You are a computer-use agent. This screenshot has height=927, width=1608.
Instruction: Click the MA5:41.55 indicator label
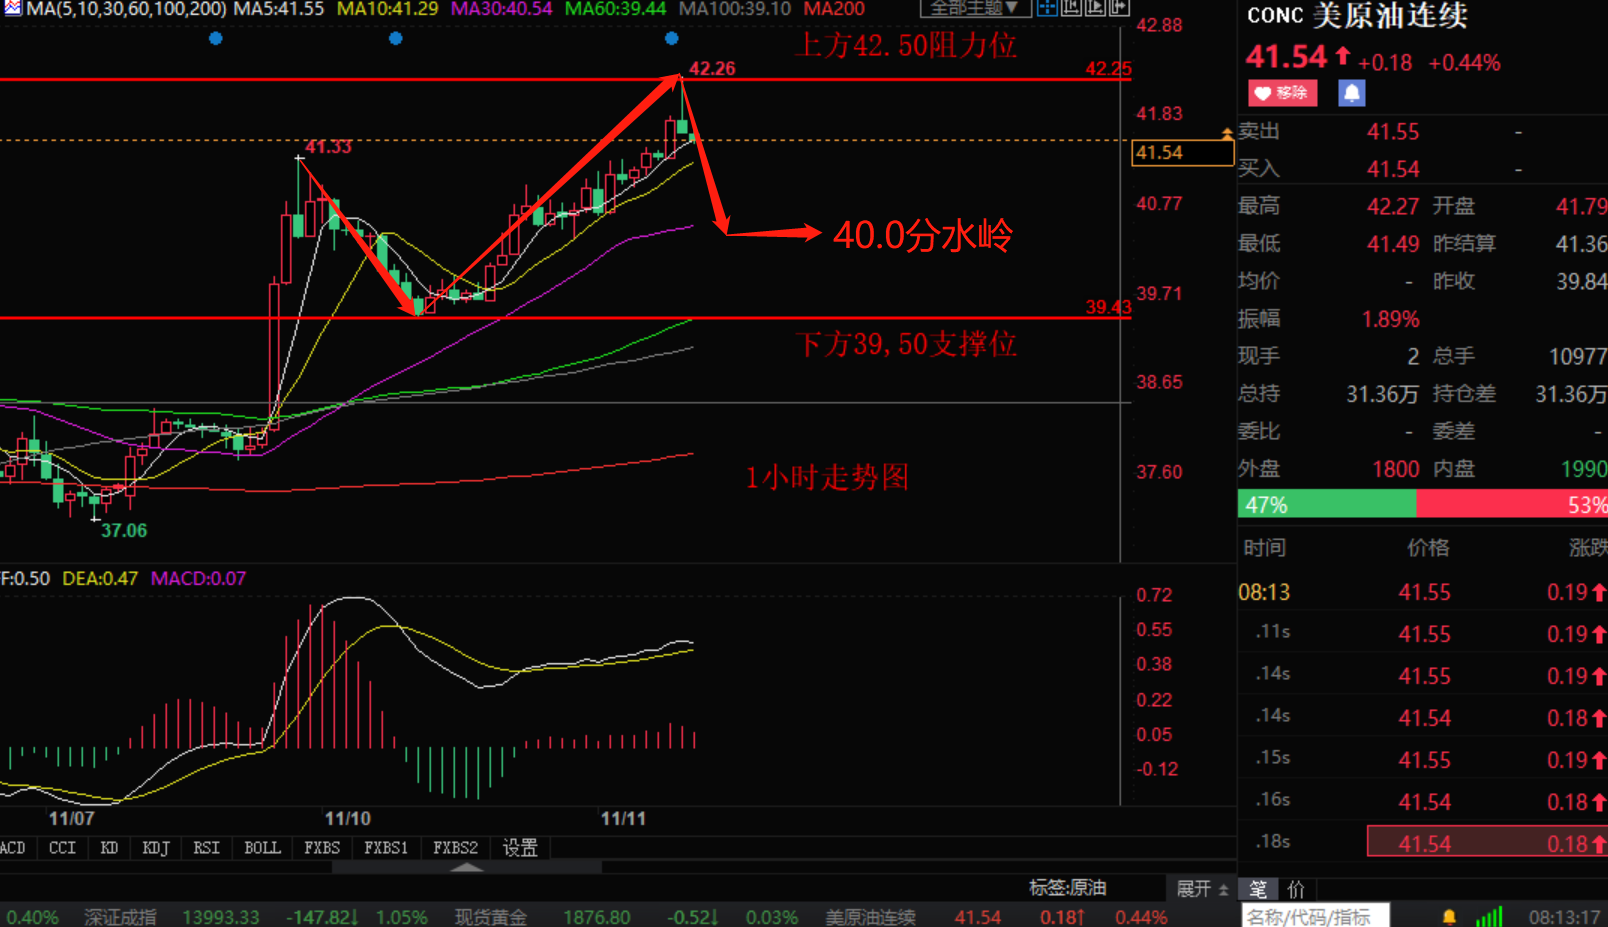[x=279, y=9]
